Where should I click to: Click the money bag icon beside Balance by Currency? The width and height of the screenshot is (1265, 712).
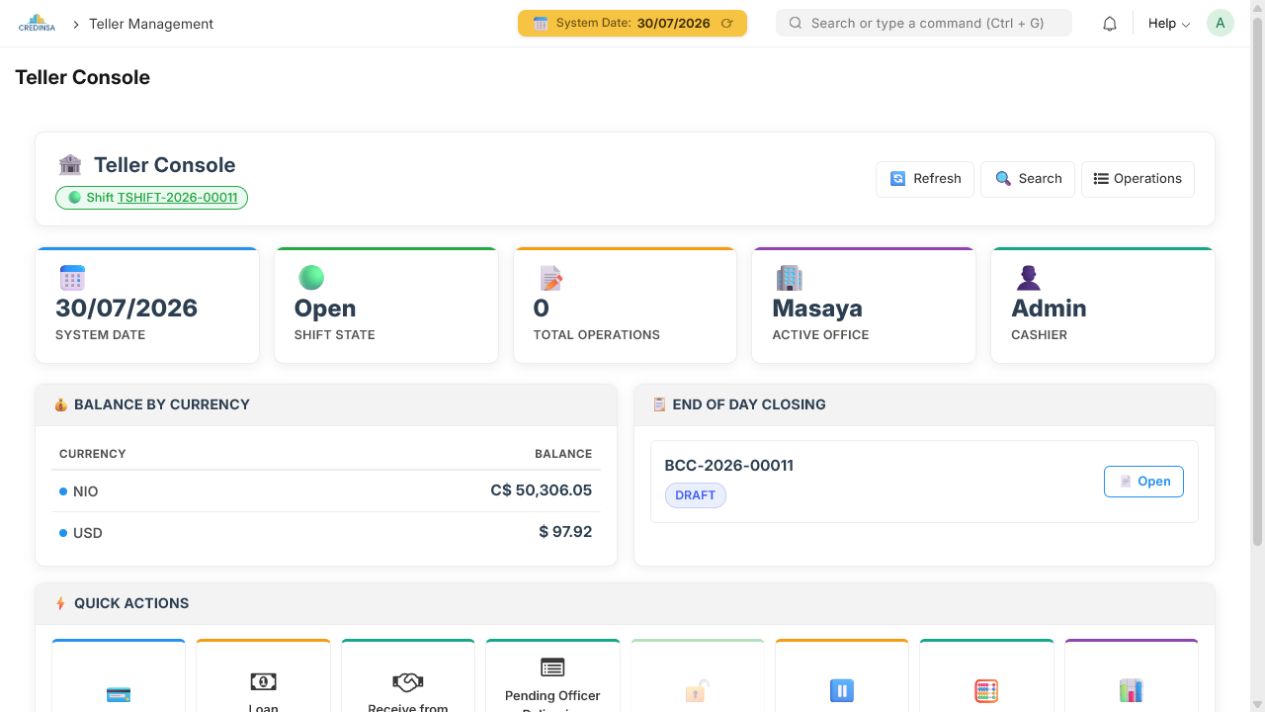(61, 405)
